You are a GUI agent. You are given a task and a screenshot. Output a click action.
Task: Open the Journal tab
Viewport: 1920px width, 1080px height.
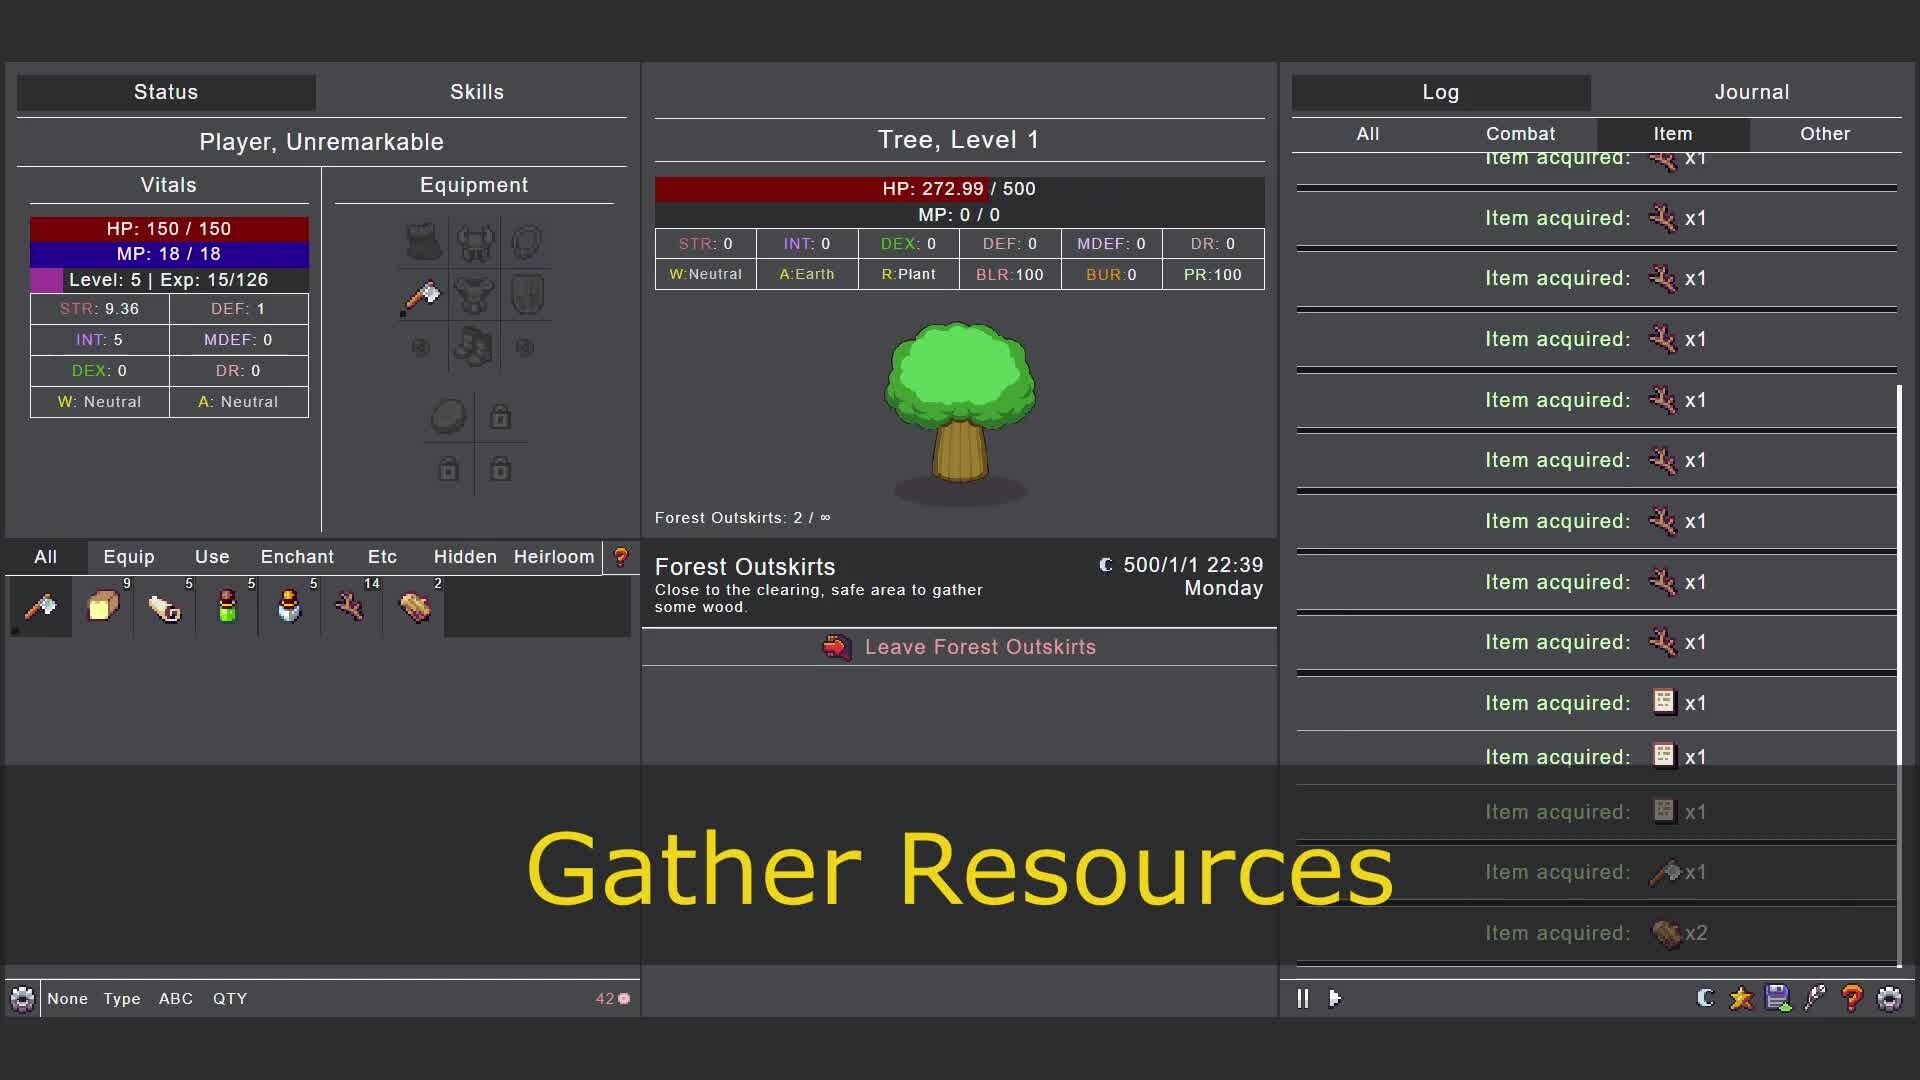click(1751, 92)
